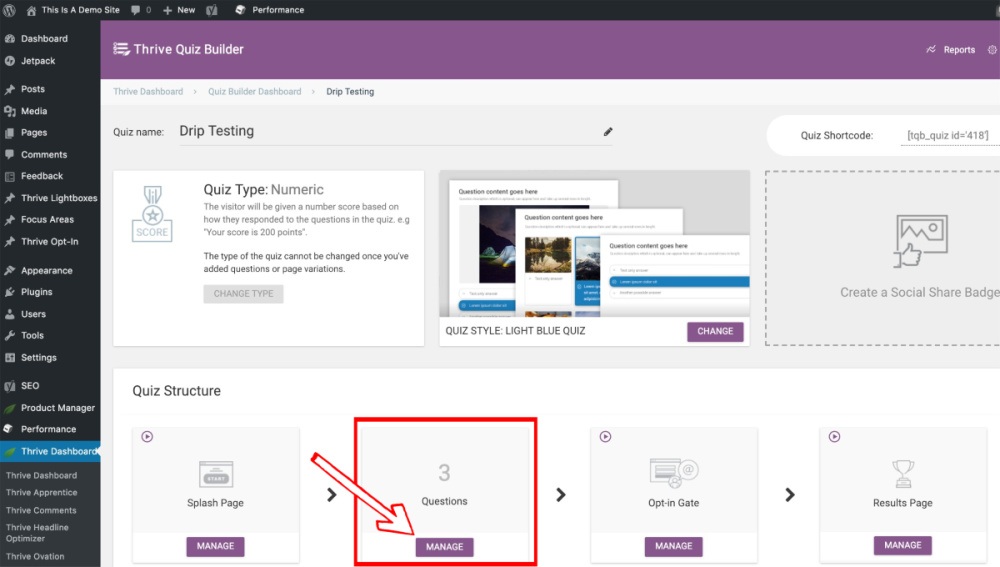1000x567 pixels.
Task: Open Comments in sidebar
Action: tap(43, 154)
